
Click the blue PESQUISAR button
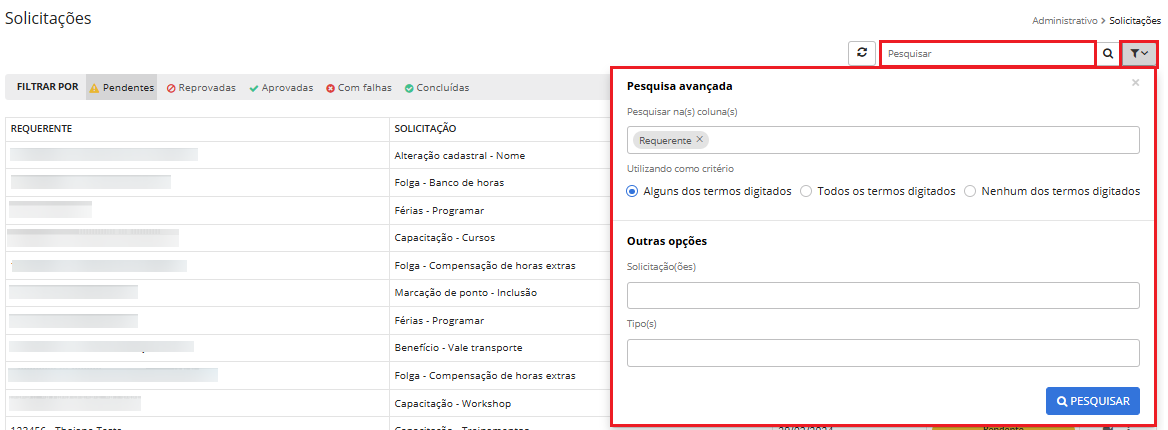[1093, 401]
